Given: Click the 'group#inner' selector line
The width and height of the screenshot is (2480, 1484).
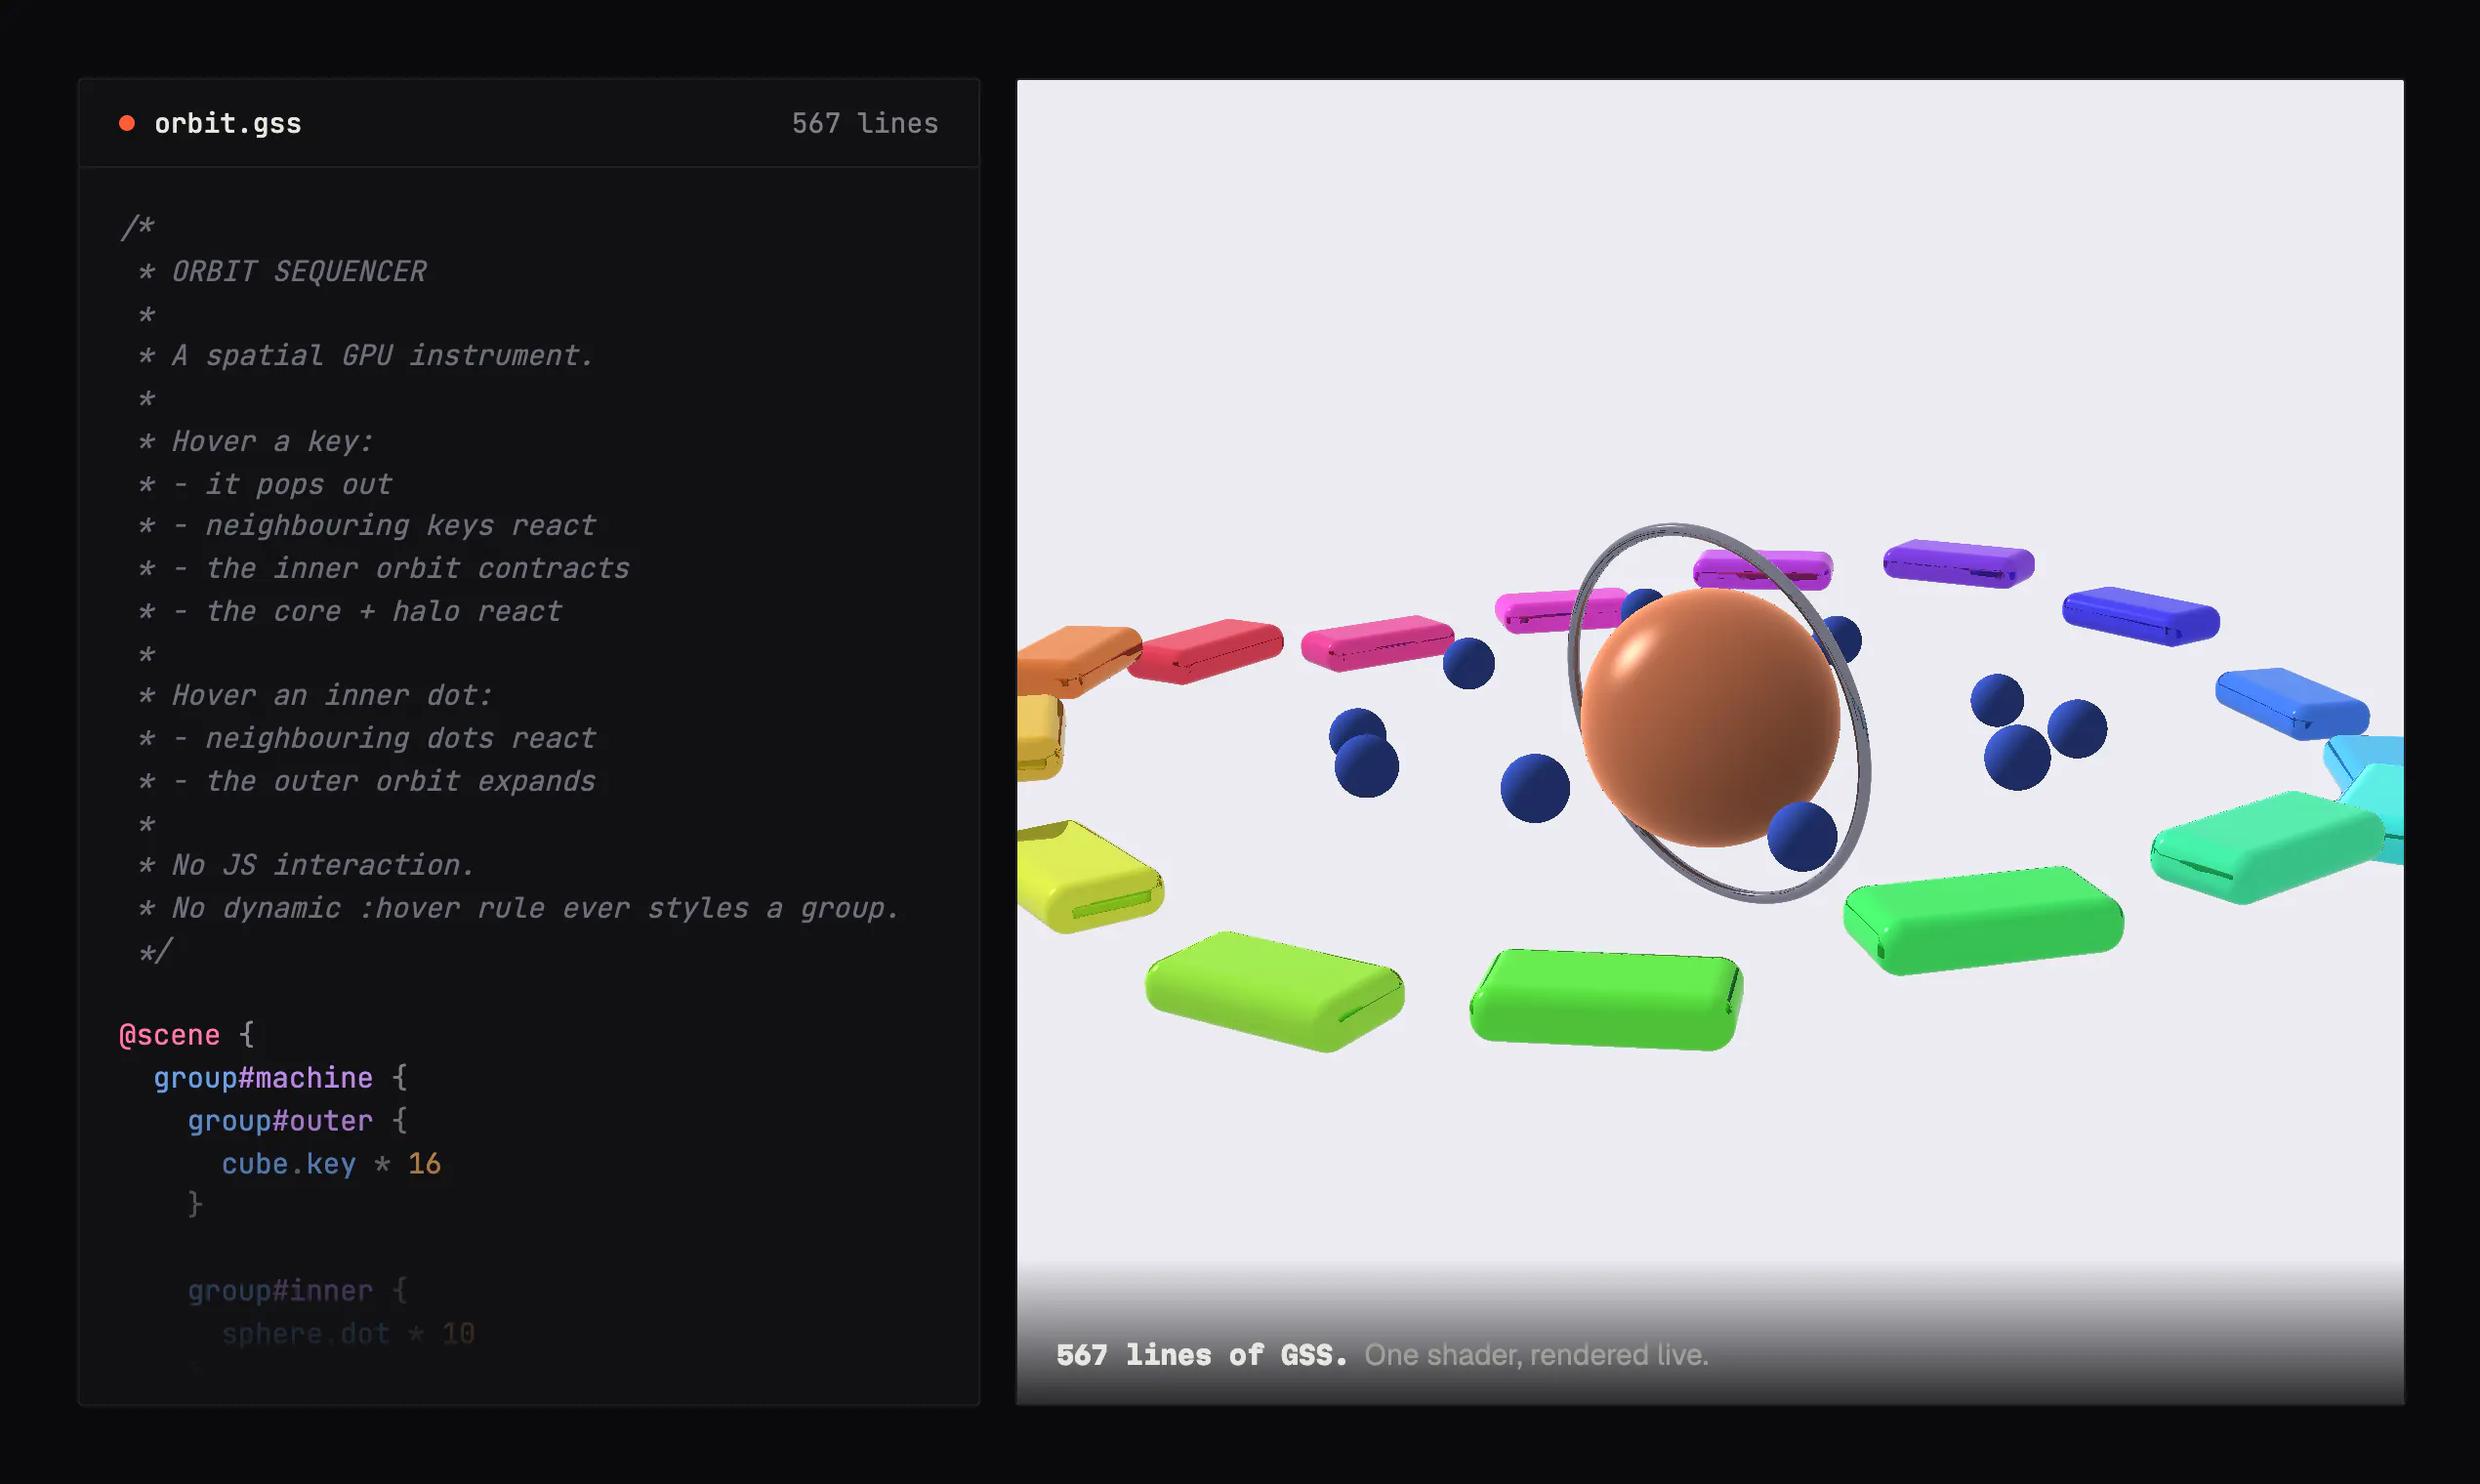Looking at the screenshot, I should 297,1291.
